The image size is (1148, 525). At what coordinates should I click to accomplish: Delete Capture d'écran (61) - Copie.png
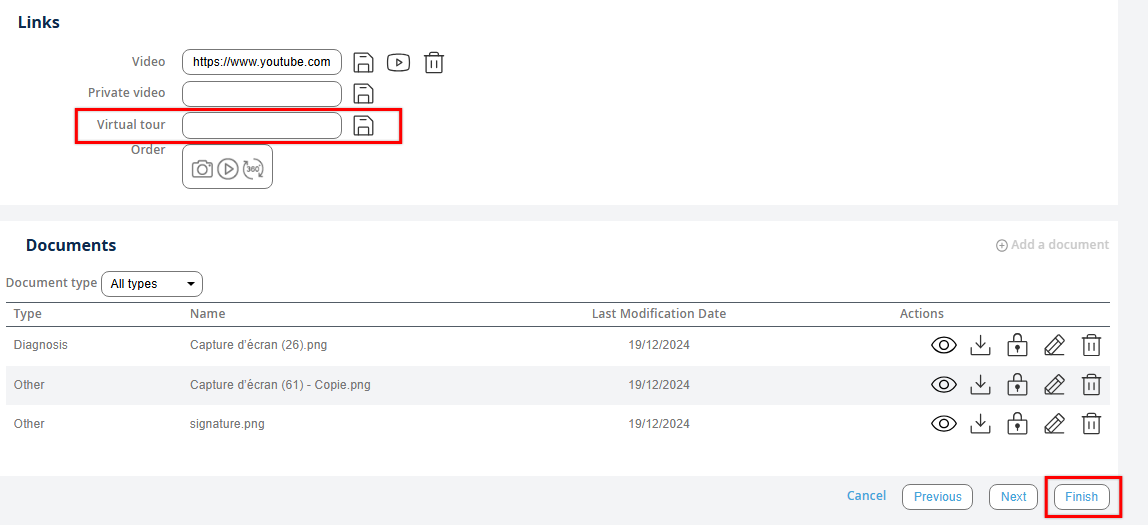pyautogui.click(x=1092, y=385)
